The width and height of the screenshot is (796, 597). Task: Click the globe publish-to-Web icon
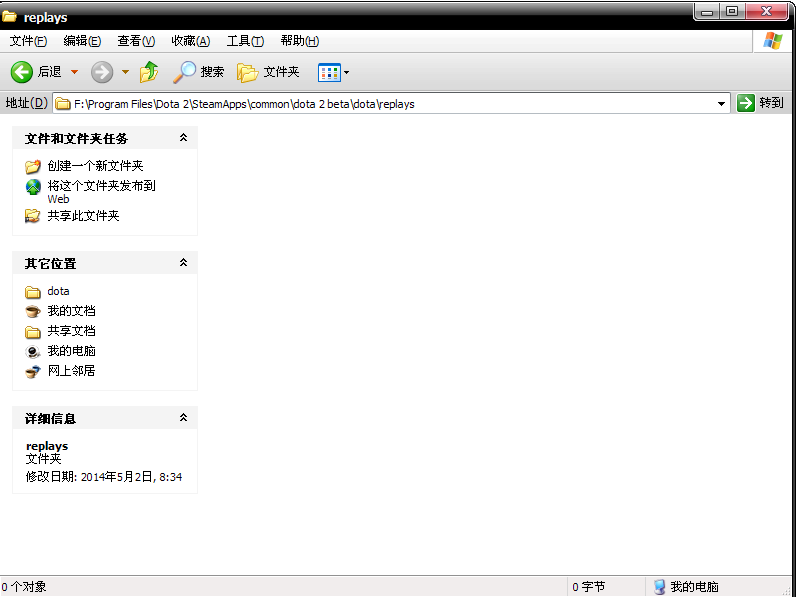[x=33, y=187]
